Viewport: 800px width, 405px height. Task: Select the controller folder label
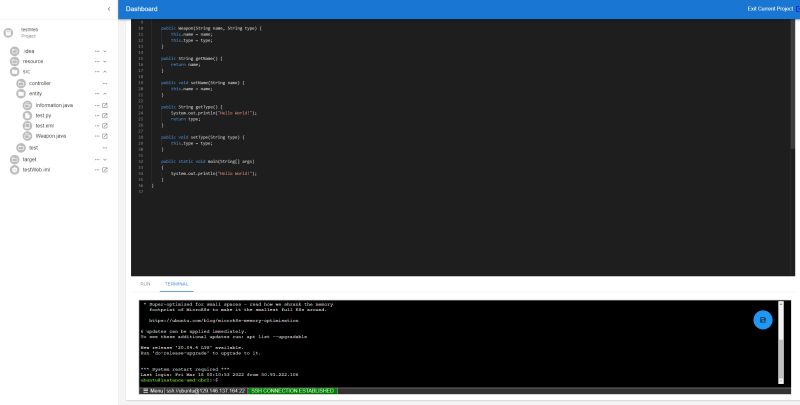pyautogui.click(x=40, y=83)
